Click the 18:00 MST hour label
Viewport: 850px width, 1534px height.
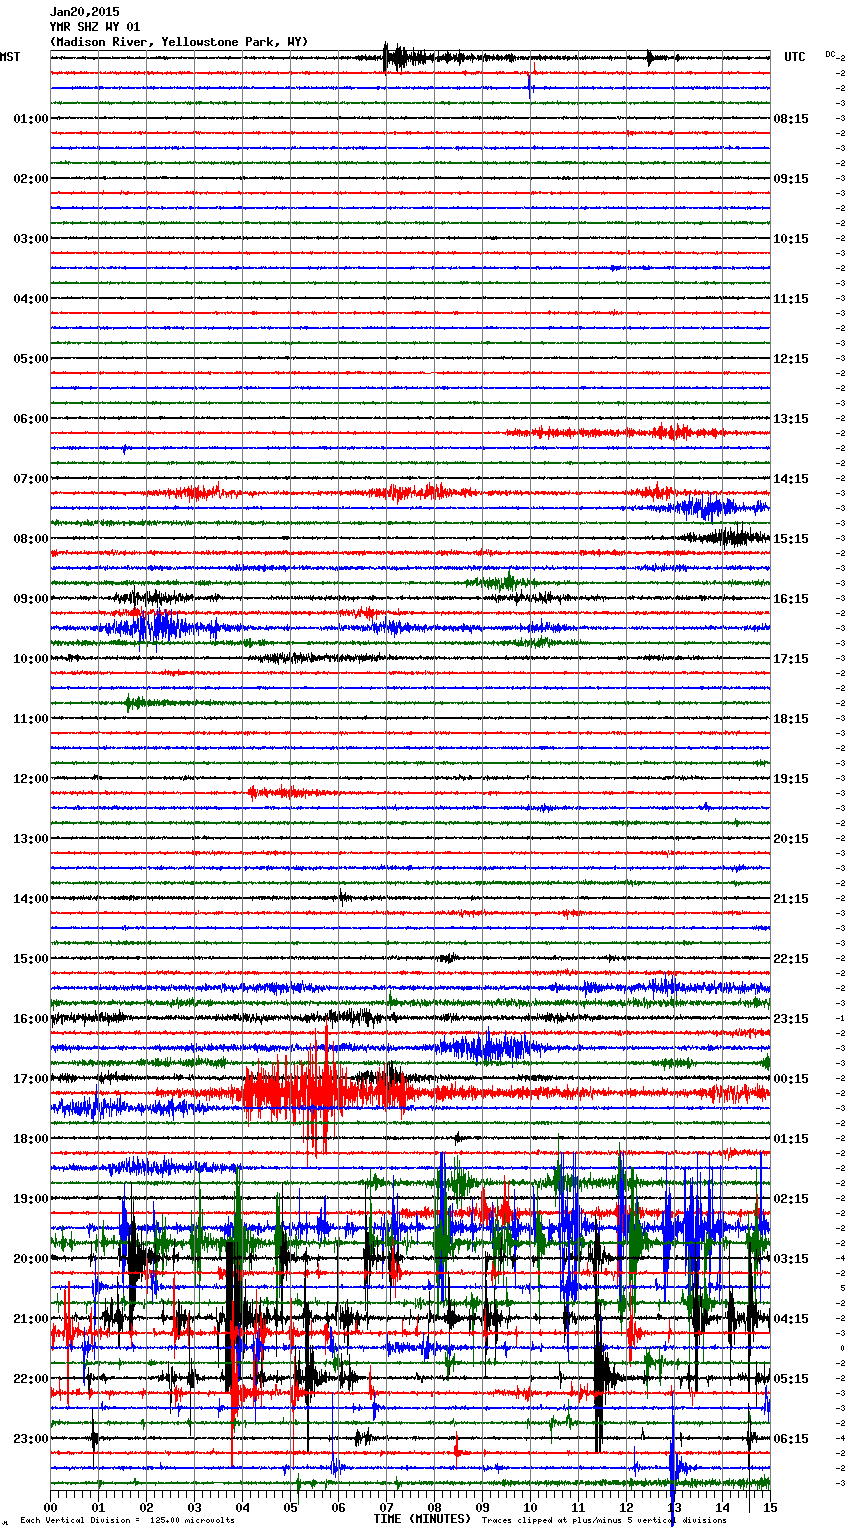tap(31, 1139)
